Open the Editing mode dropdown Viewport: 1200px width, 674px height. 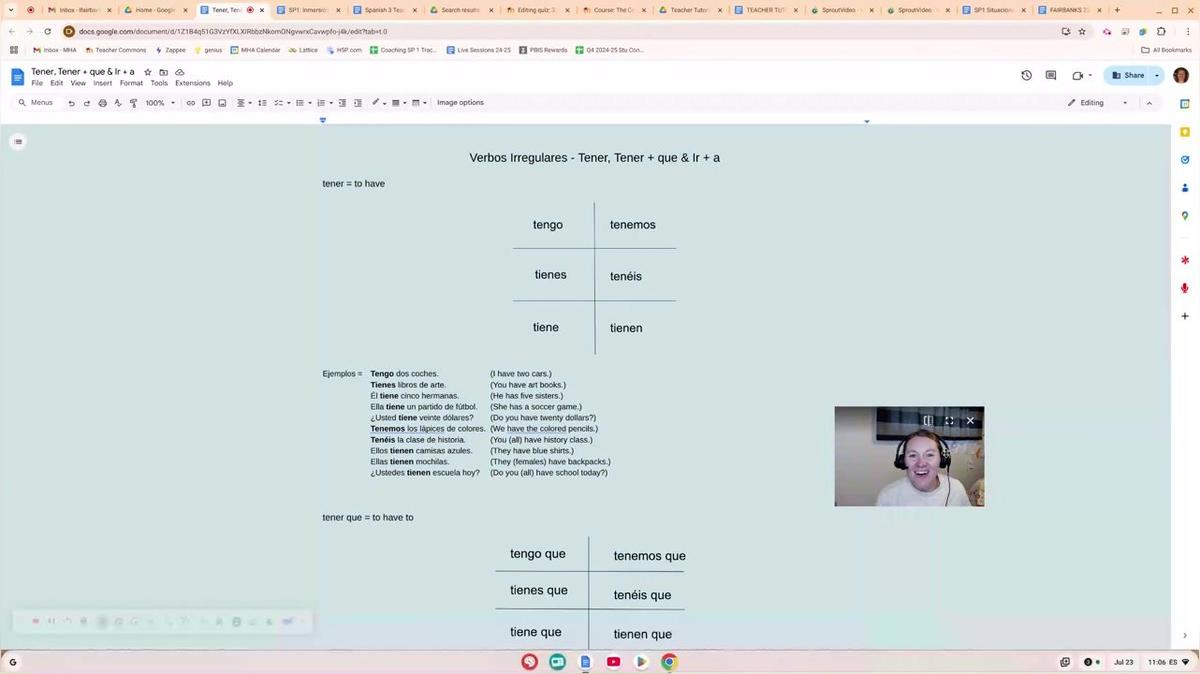[x=1097, y=103]
